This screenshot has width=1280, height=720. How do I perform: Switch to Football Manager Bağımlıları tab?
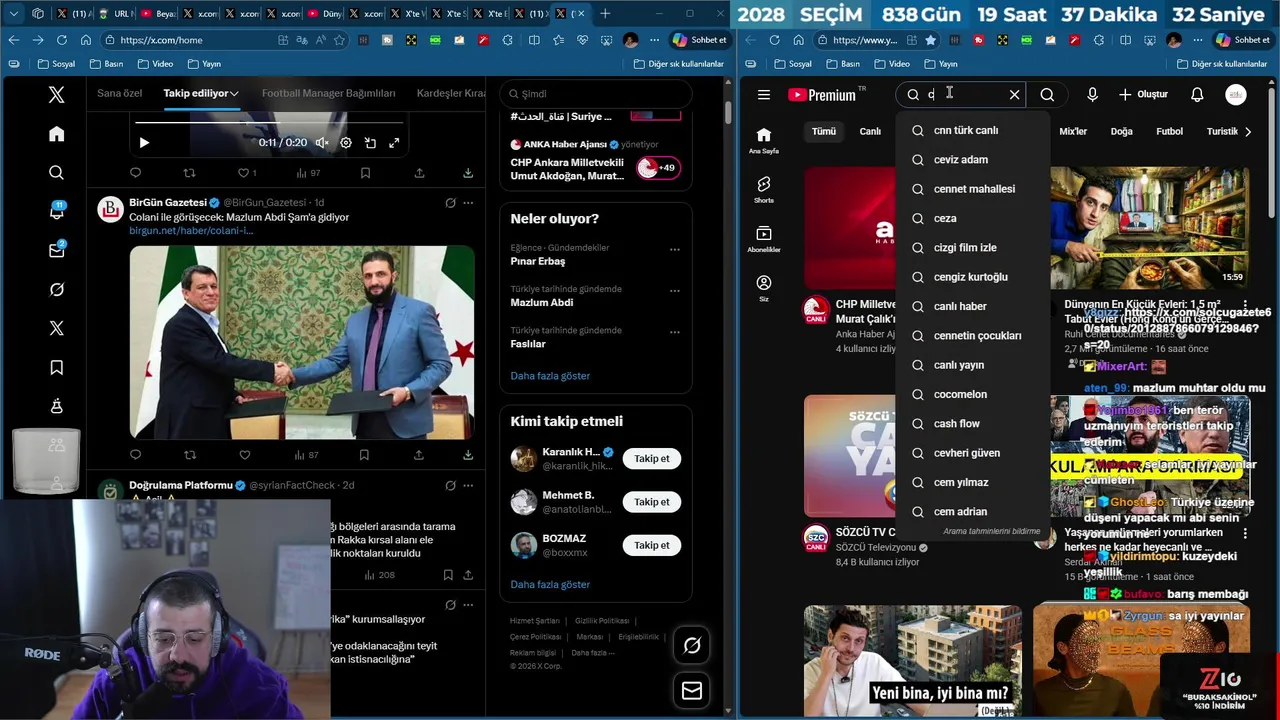pos(328,93)
